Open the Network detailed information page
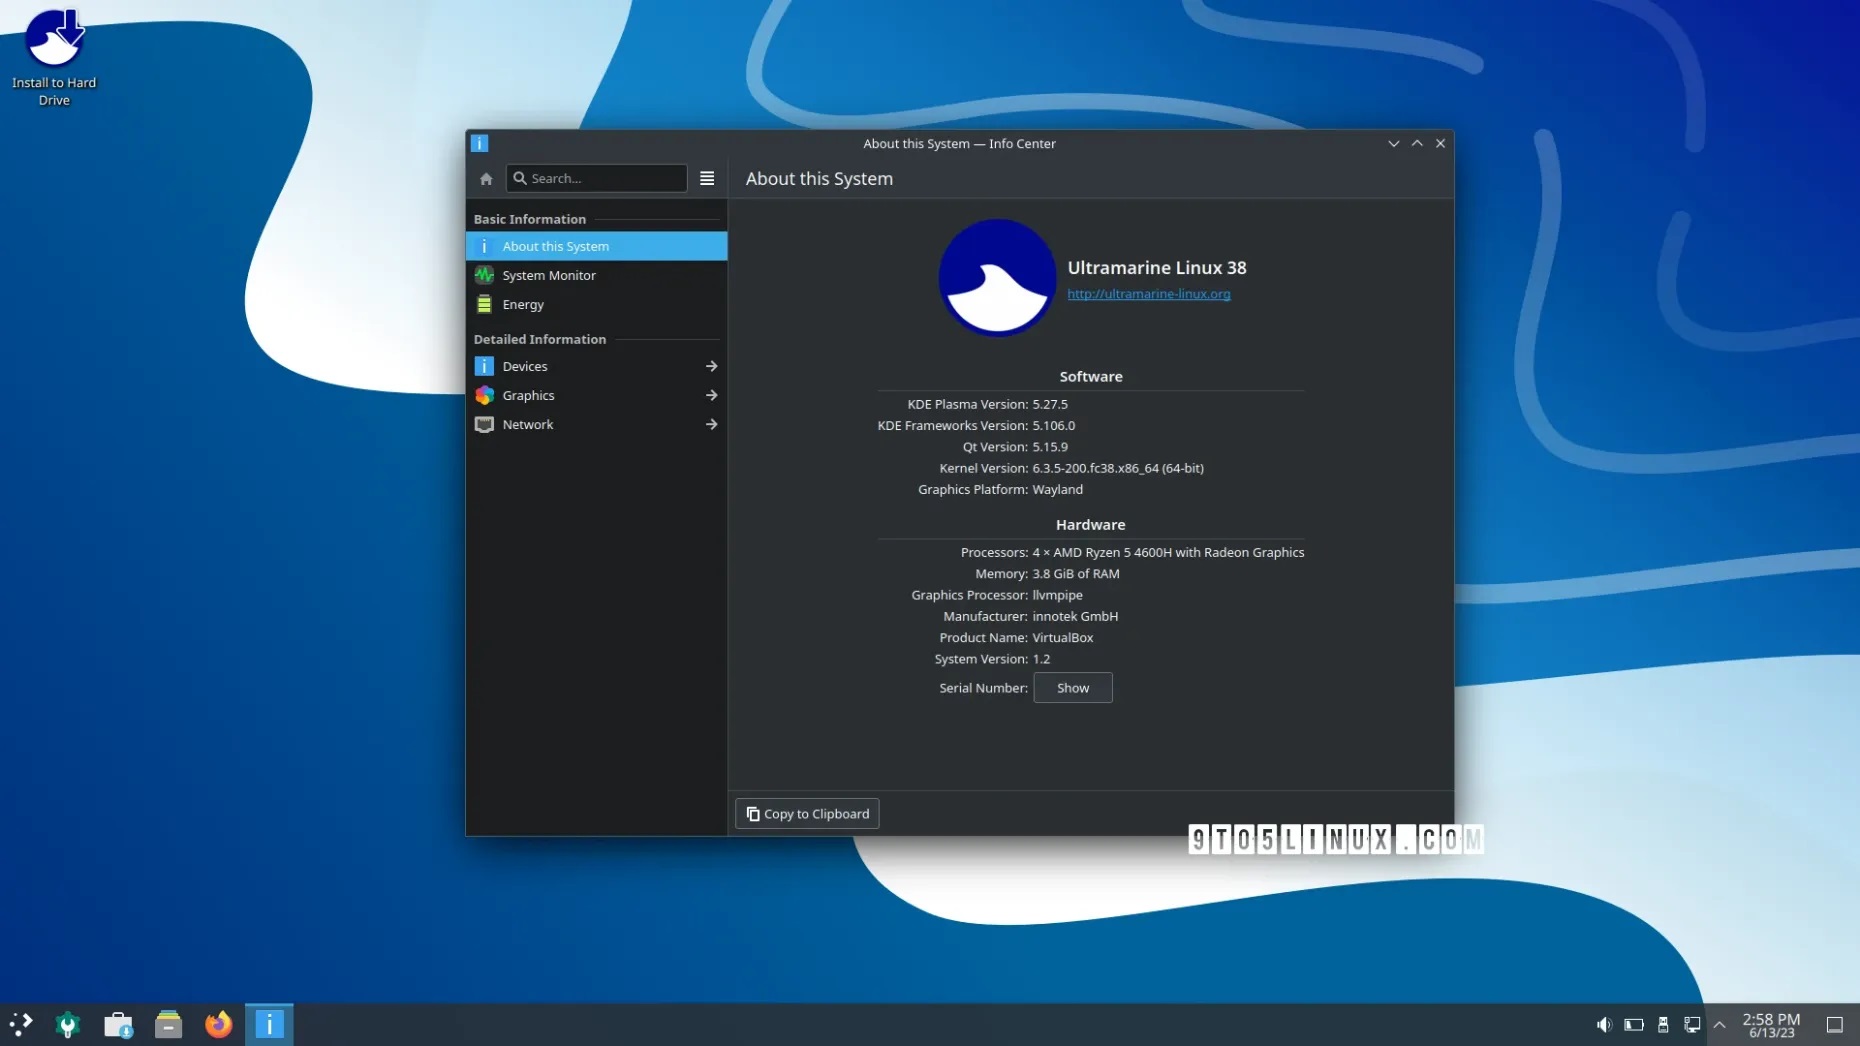 coord(526,424)
